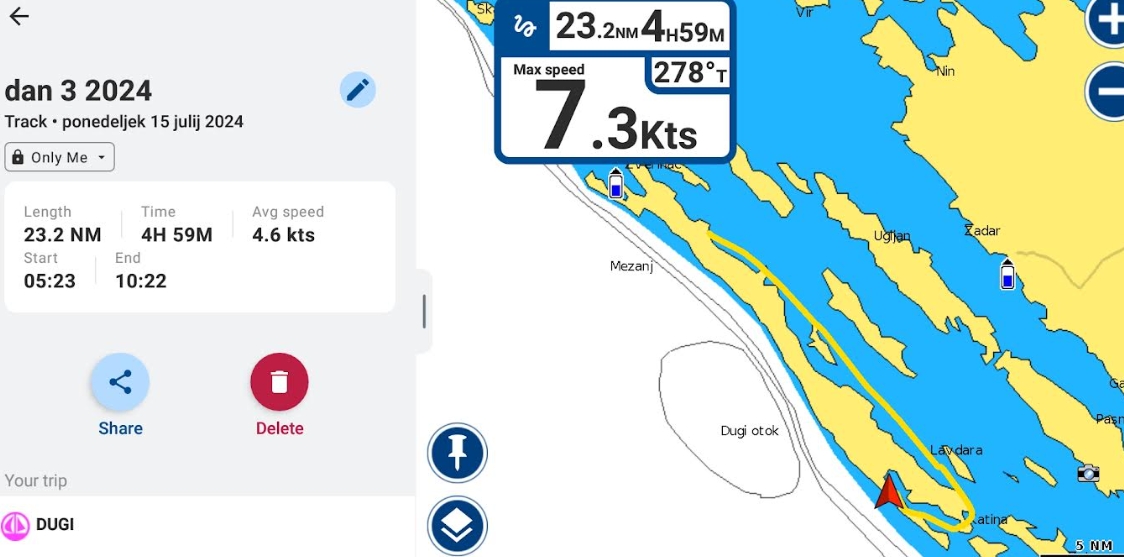Image resolution: width=1124 pixels, height=557 pixels.
Task: Zoom in the map with plus button
Action: 1106,21
